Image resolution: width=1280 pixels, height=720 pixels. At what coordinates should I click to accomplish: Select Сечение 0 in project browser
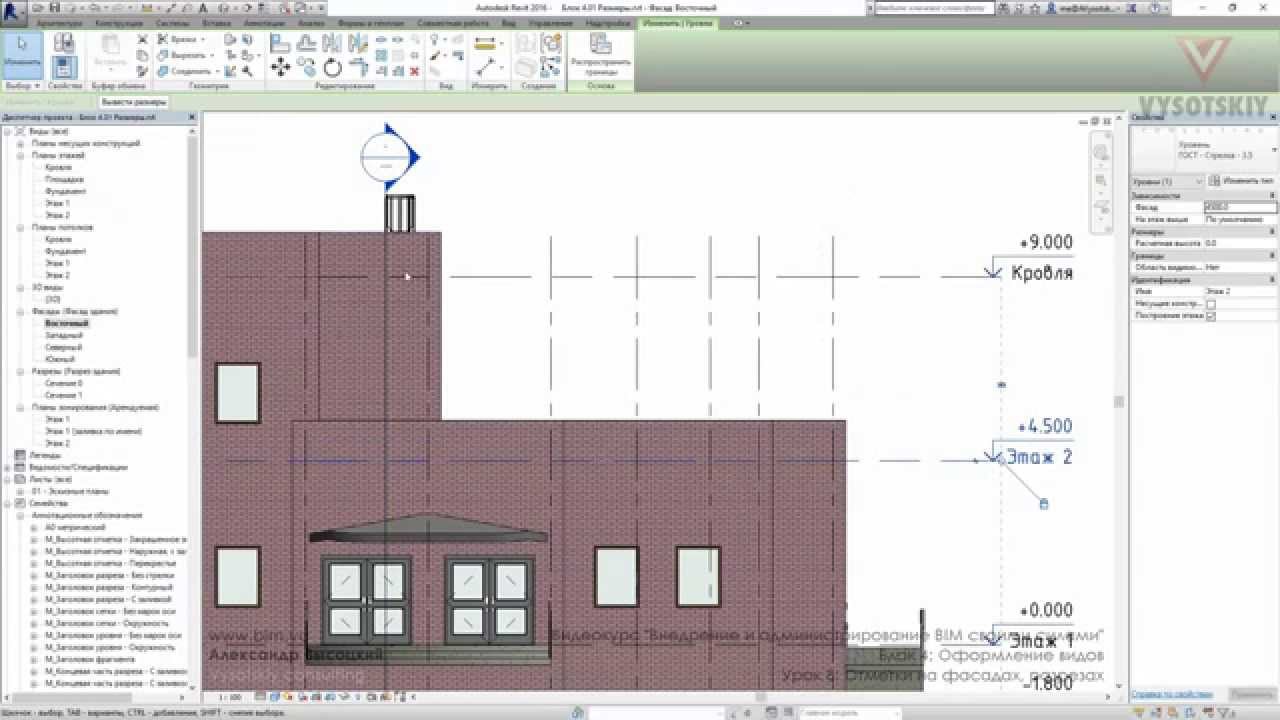(64, 384)
